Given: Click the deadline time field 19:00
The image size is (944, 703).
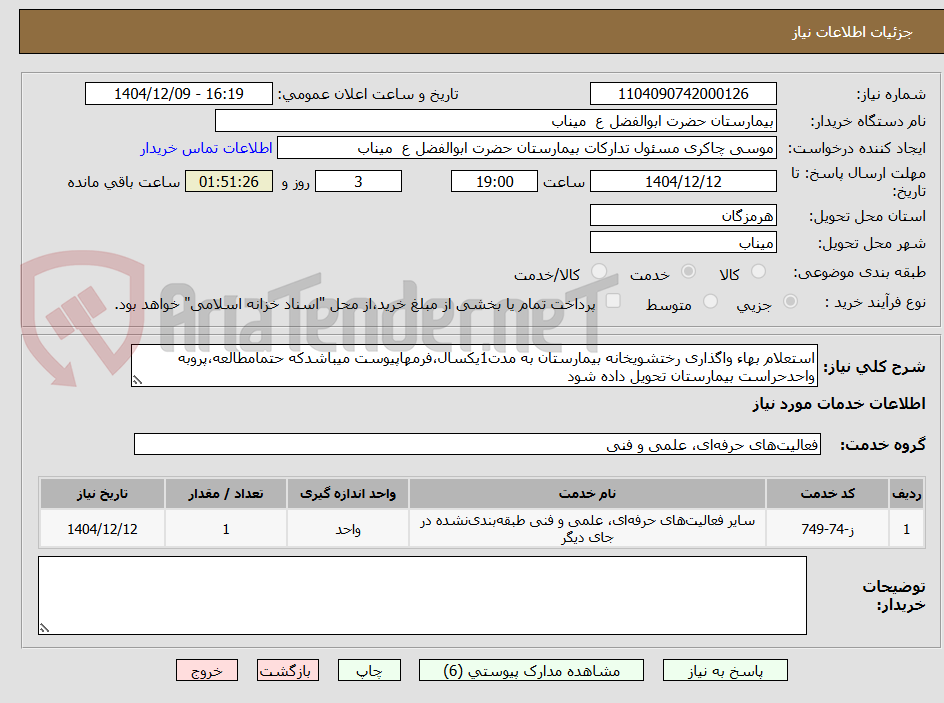Looking at the screenshot, I should click(494, 181).
